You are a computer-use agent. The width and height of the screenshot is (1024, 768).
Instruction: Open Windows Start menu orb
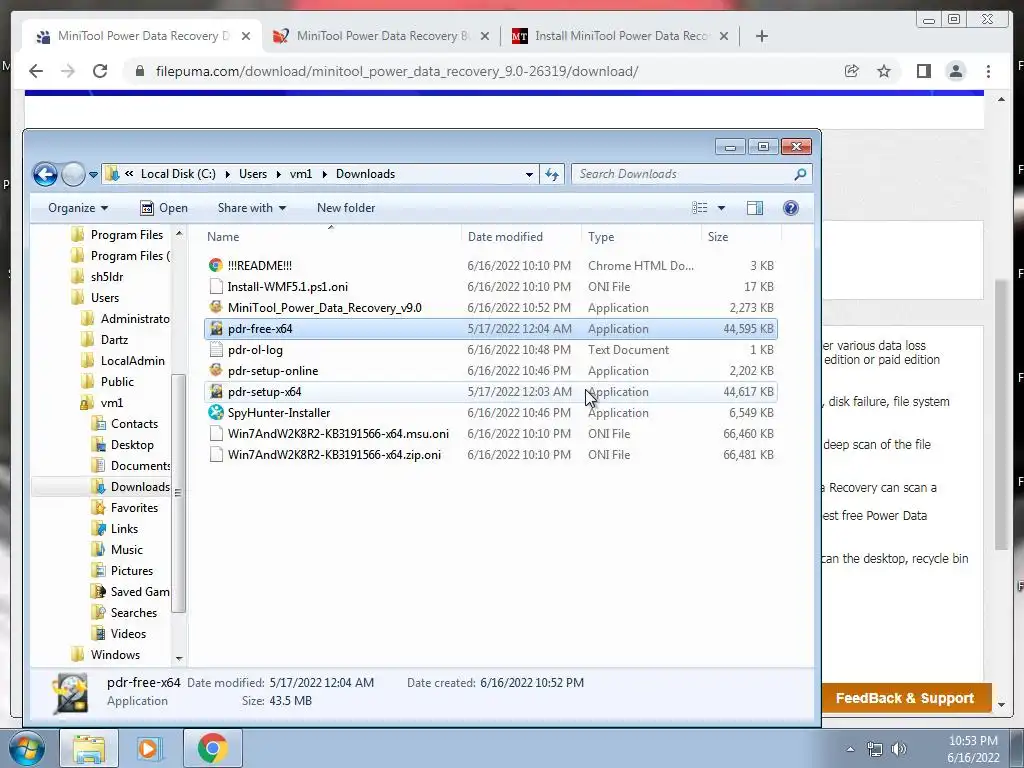pos(26,748)
